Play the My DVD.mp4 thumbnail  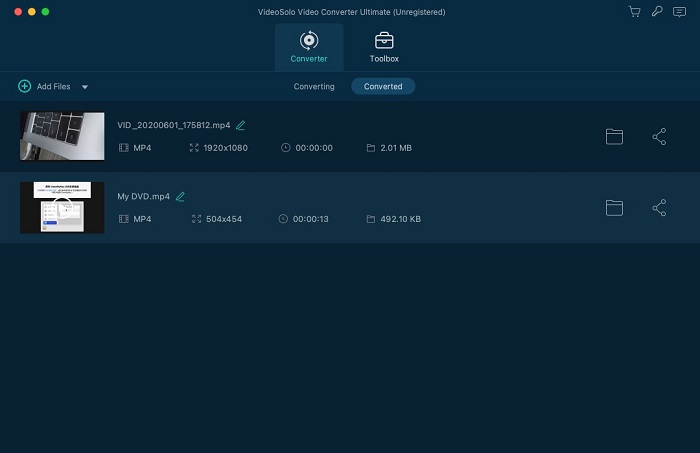(x=62, y=208)
